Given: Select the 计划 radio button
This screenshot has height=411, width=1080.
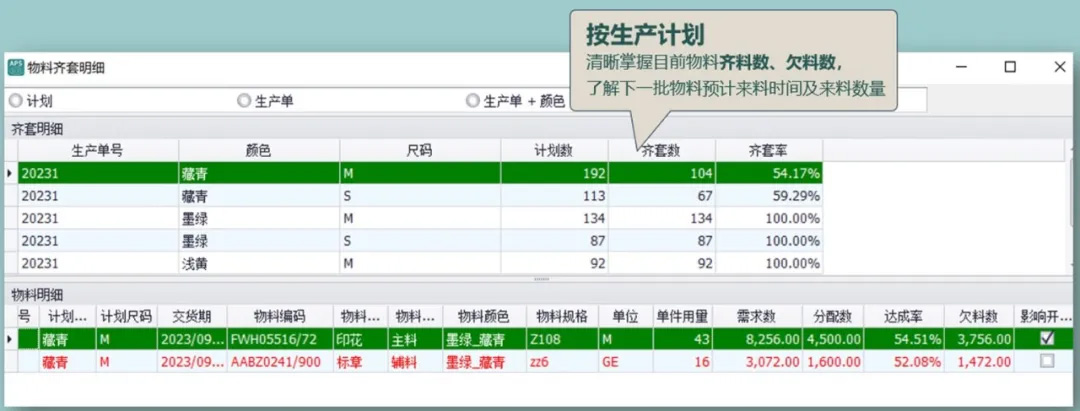Looking at the screenshot, I should click(x=16, y=101).
